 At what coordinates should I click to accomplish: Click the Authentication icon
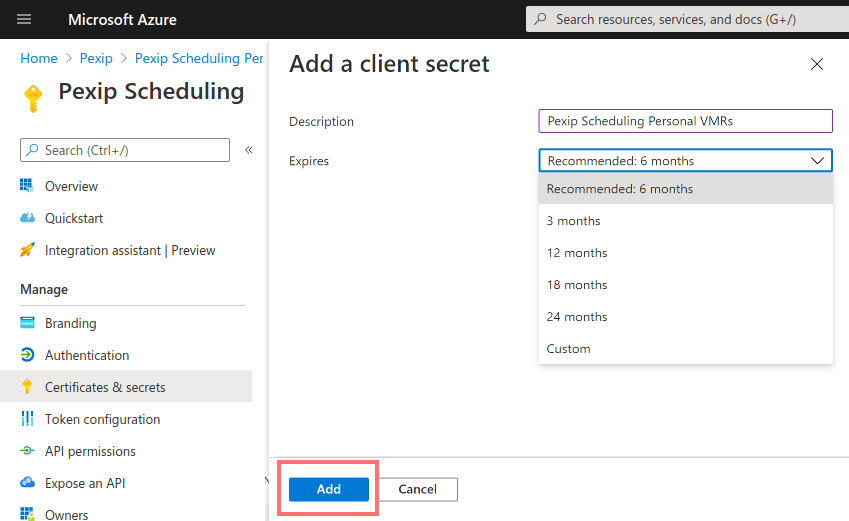tap(27, 355)
